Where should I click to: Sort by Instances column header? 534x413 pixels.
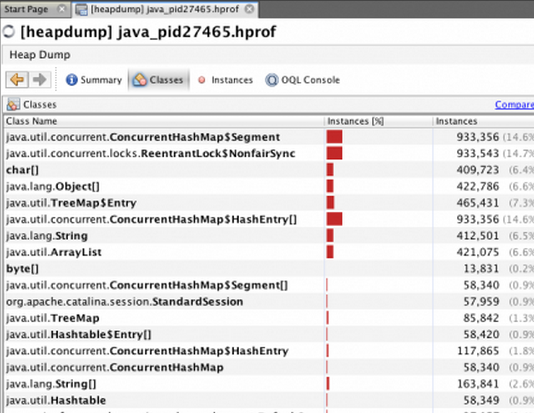[x=484, y=121]
